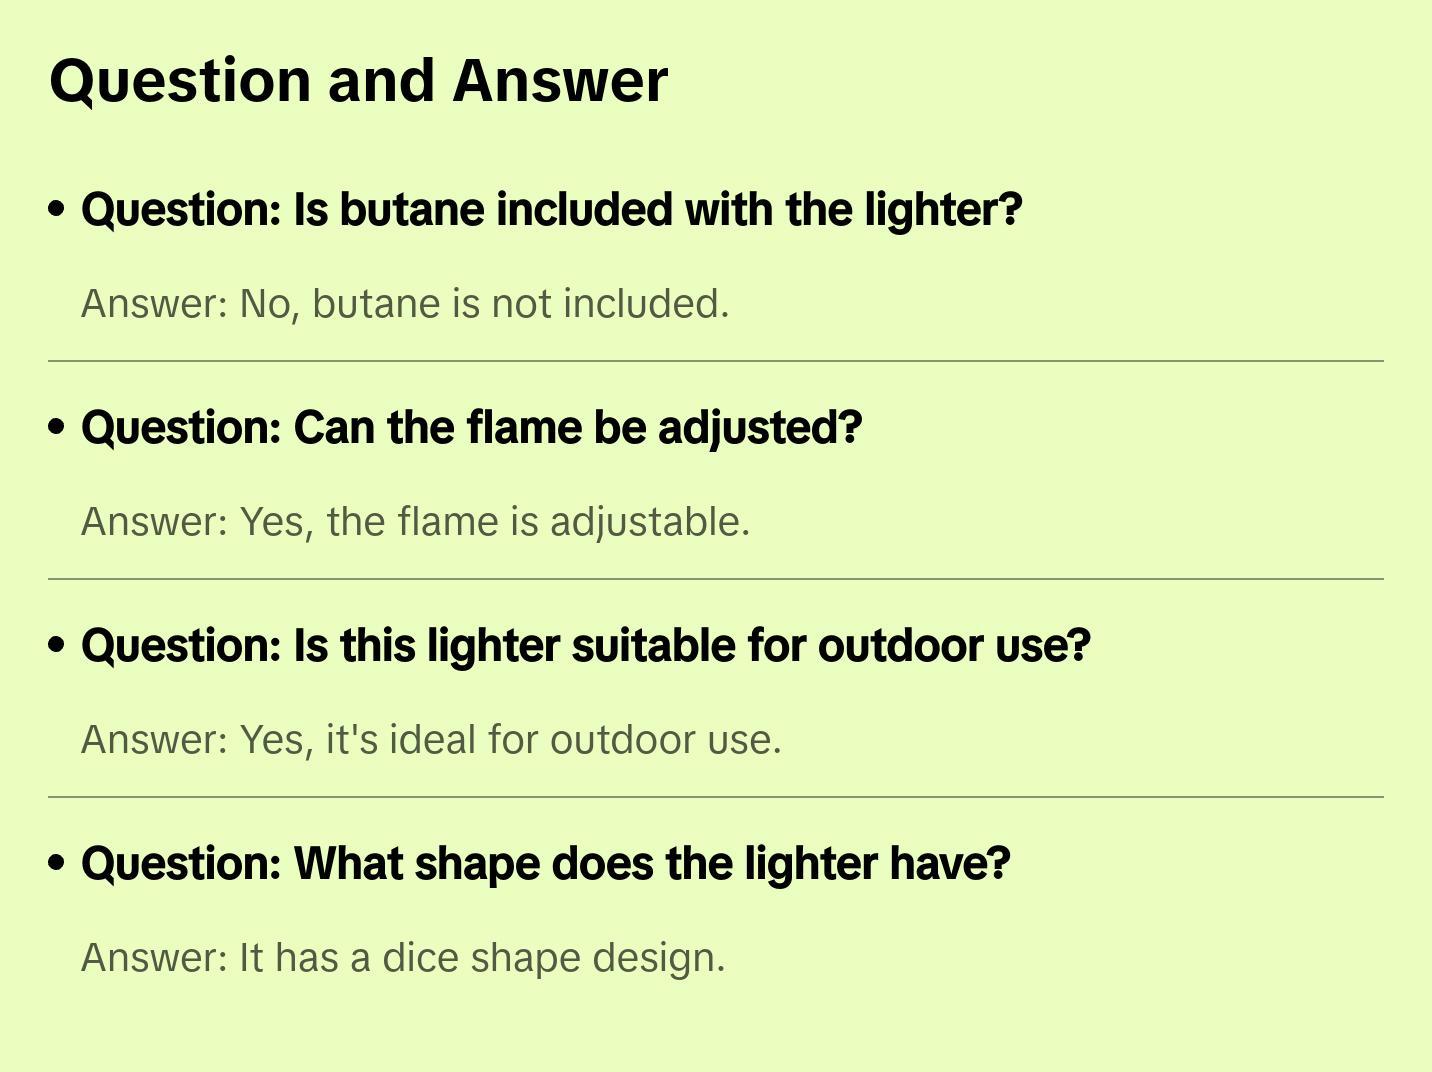The width and height of the screenshot is (1432, 1072).
Task: Click the bullet before the flame adjustment question
Action: (57, 427)
